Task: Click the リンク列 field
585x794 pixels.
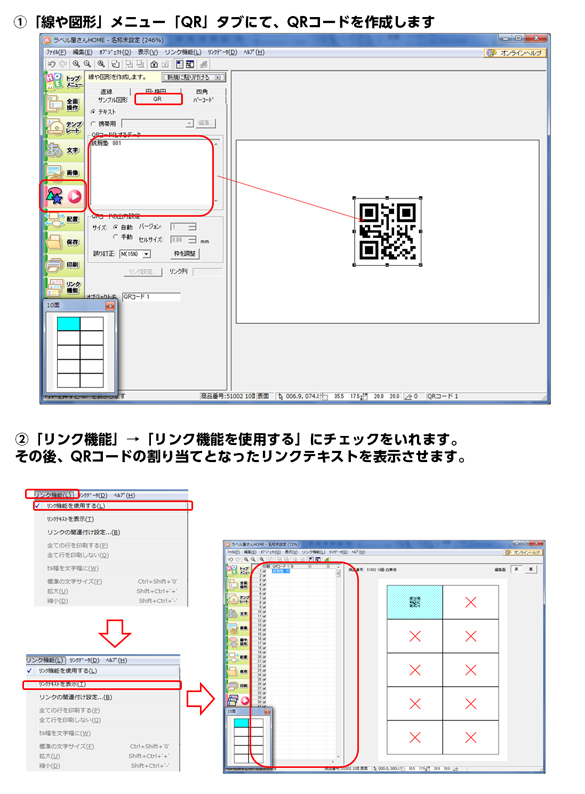Action: [x=208, y=272]
